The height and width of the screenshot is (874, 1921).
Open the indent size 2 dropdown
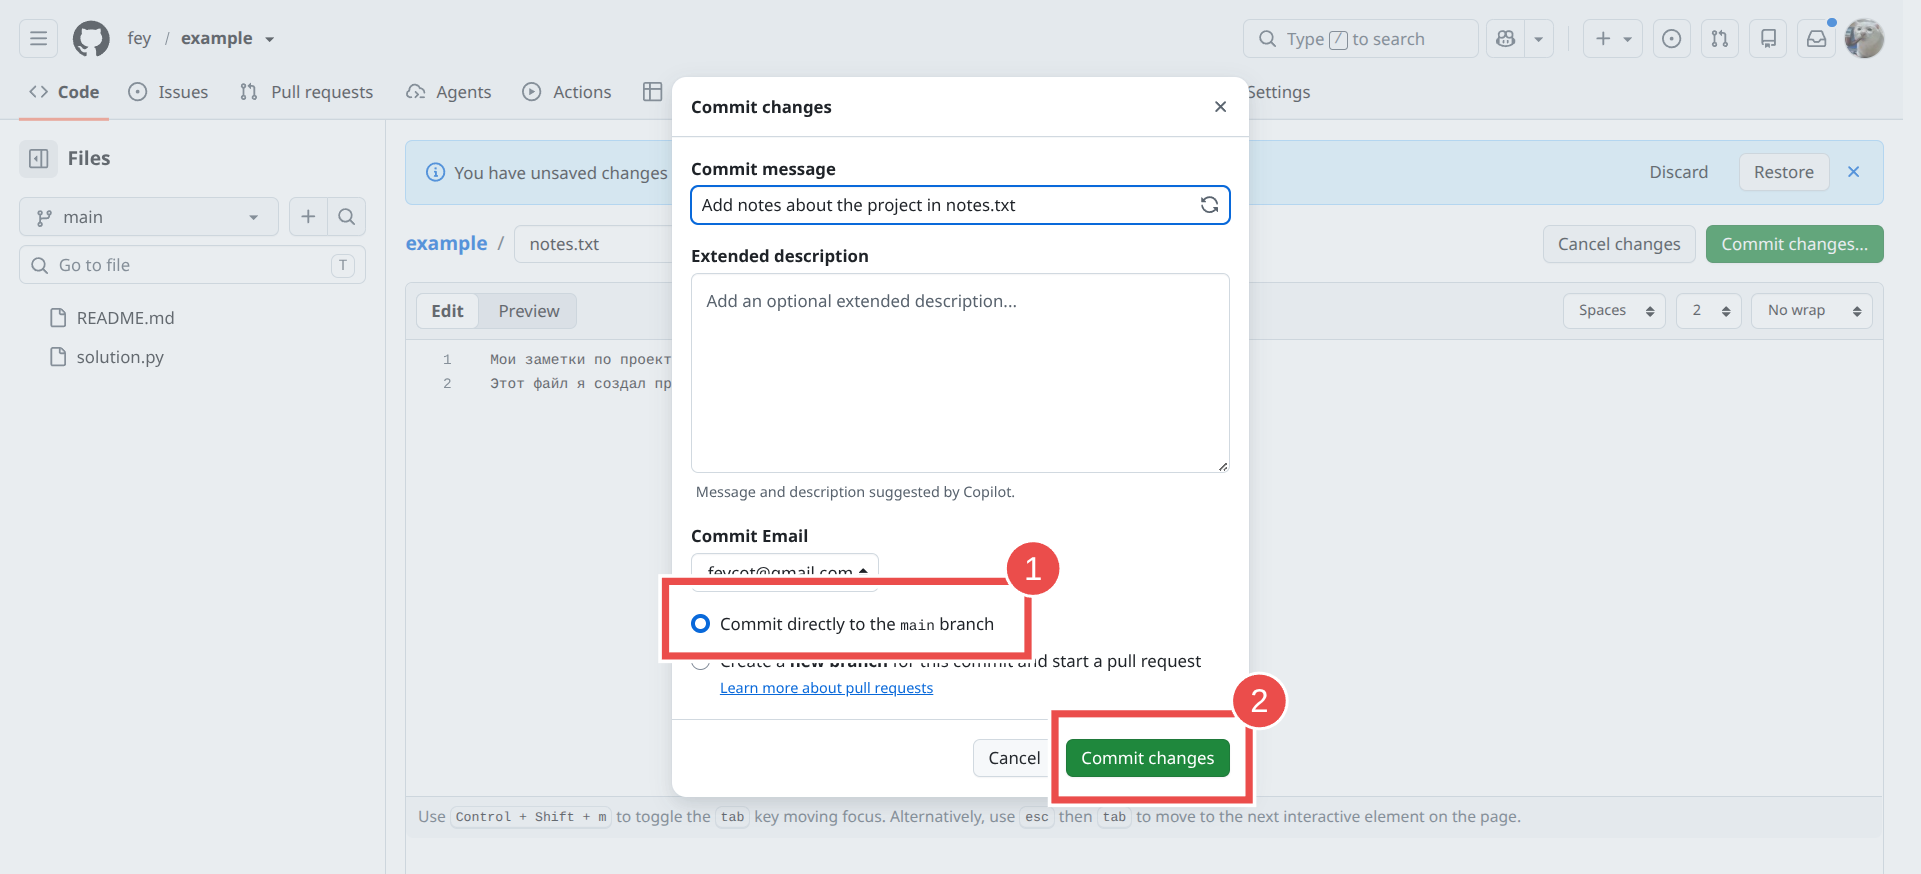(1709, 311)
